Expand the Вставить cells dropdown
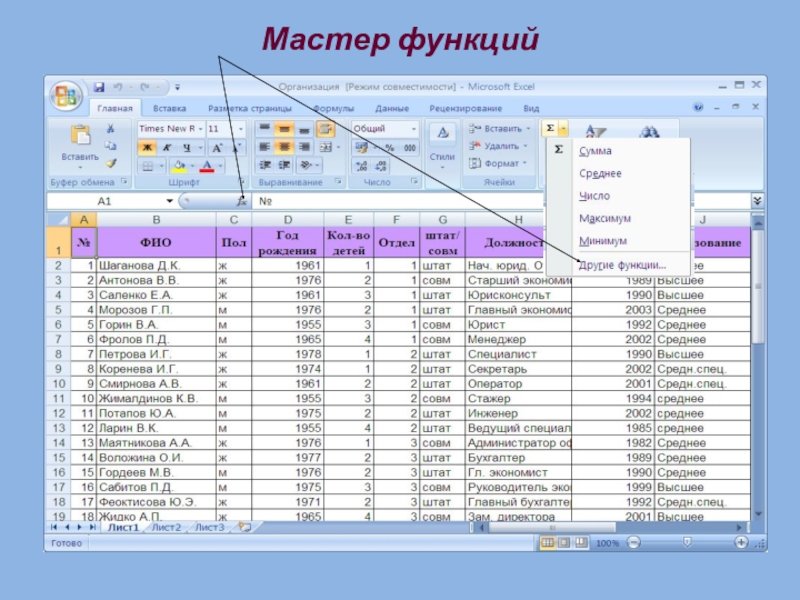This screenshot has width=800, height=600. (x=529, y=129)
